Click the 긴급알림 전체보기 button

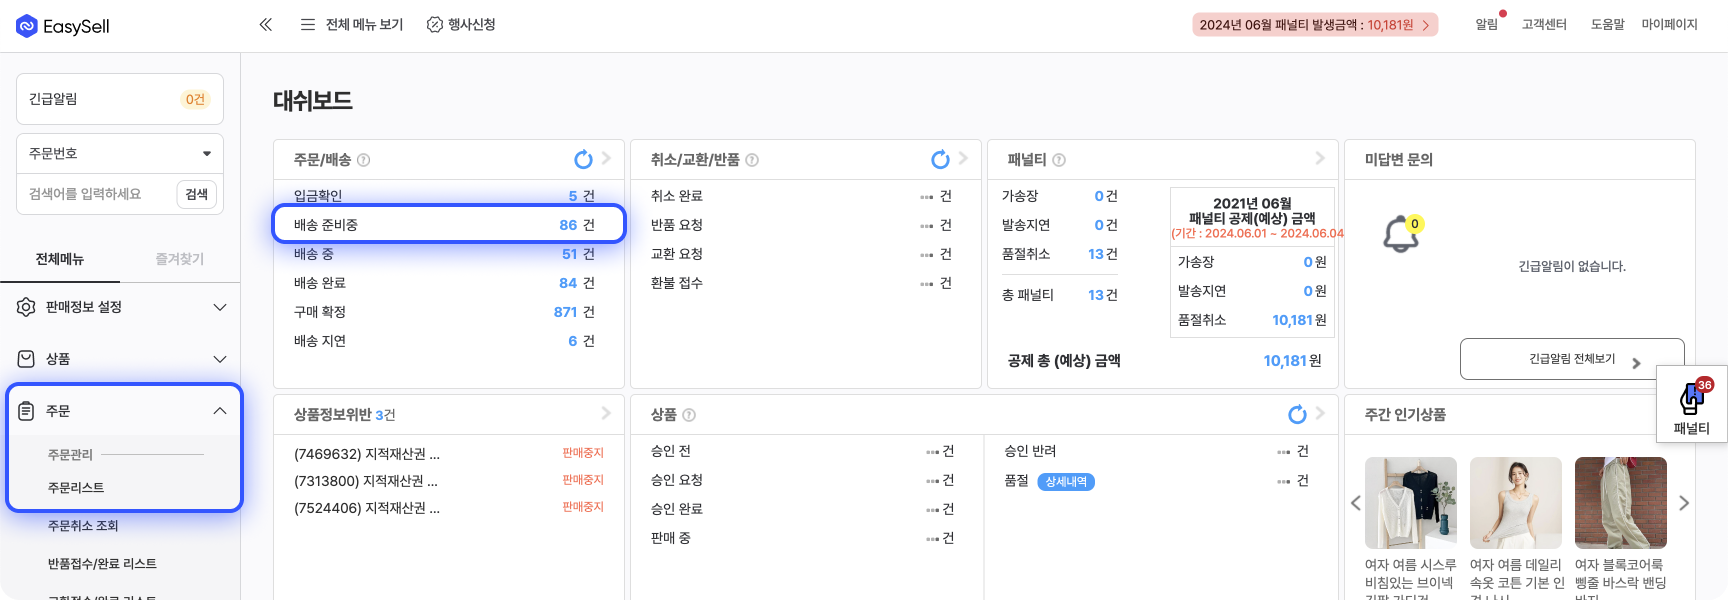click(1572, 360)
